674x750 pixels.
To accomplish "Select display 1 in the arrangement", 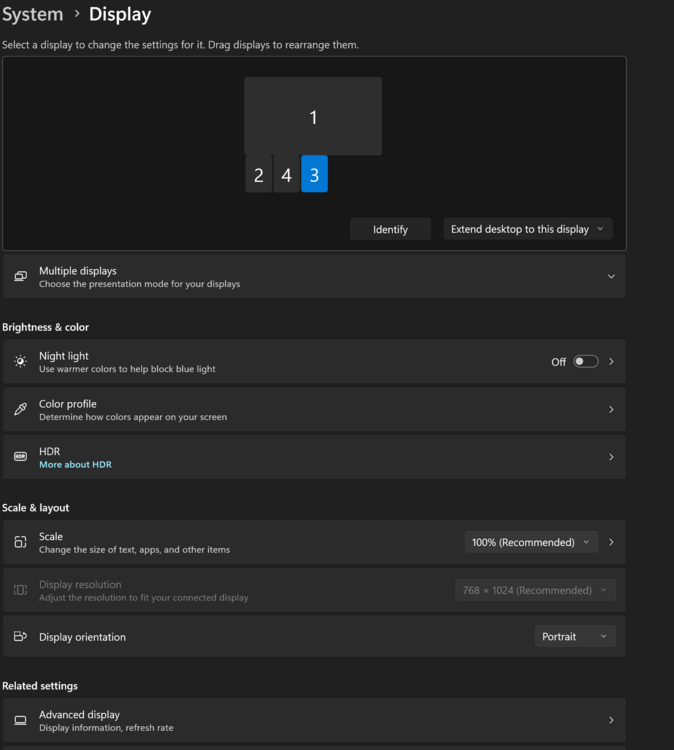I will [x=313, y=117].
